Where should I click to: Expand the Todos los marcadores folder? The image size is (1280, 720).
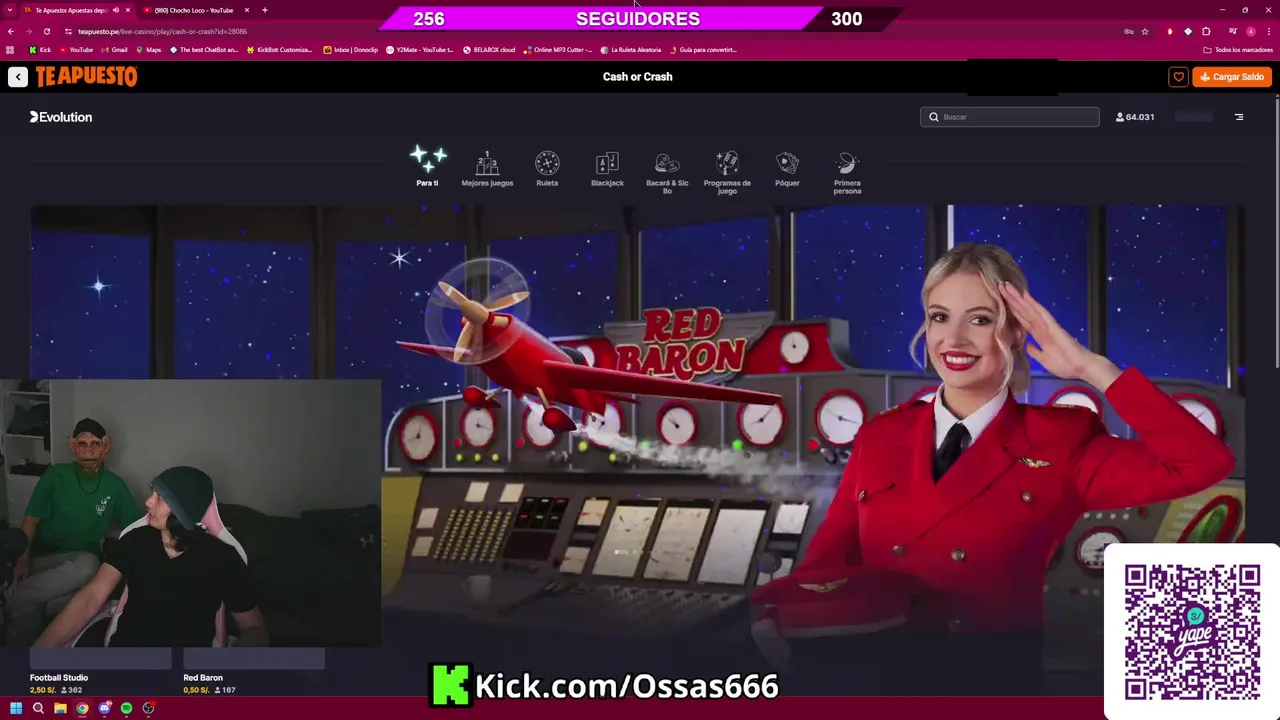coord(1238,50)
